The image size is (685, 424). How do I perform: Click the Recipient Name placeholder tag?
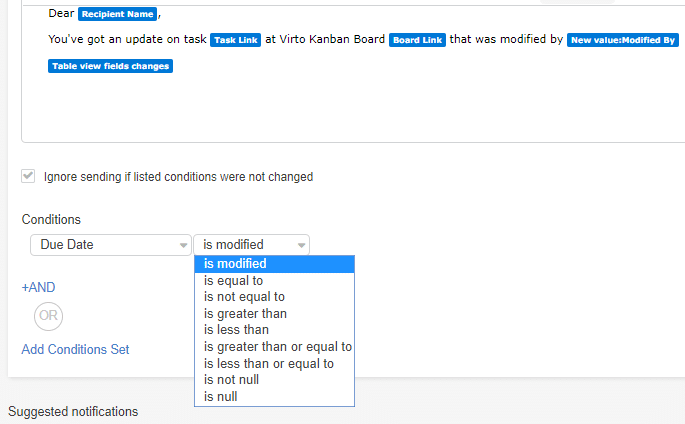[118, 14]
